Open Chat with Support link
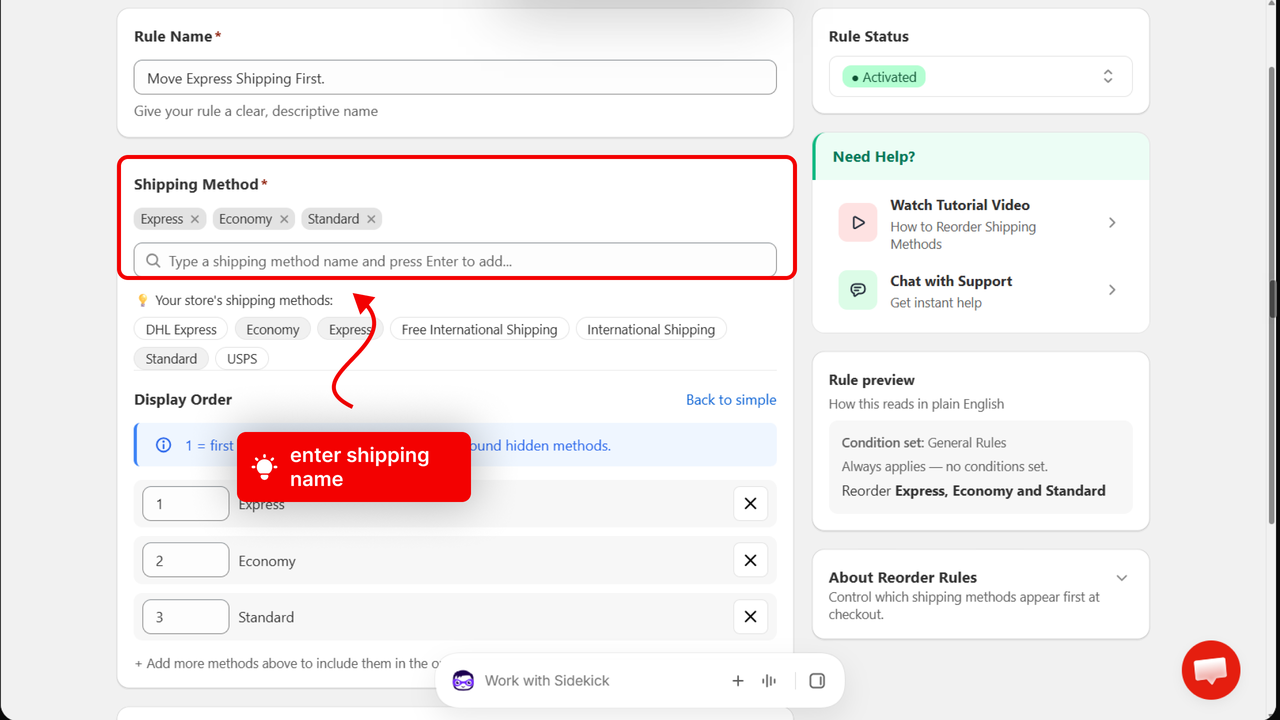Image resolution: width=1280 pixels, height=720 pixels. point(951,281)
